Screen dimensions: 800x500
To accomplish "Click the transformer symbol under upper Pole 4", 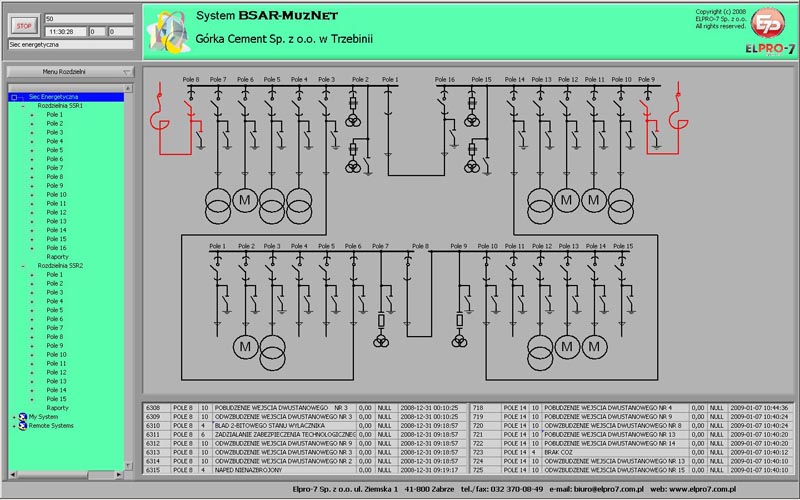I will coord(299,206).
